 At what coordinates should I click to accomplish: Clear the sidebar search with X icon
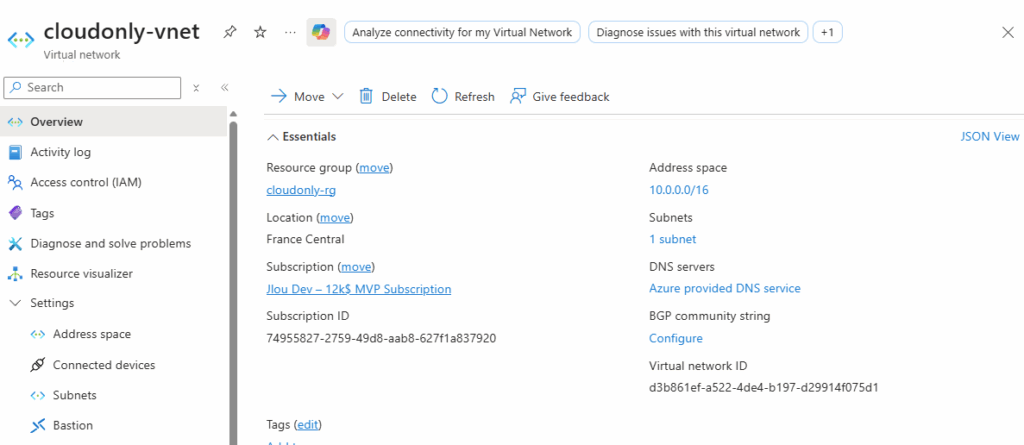point(197,88)
